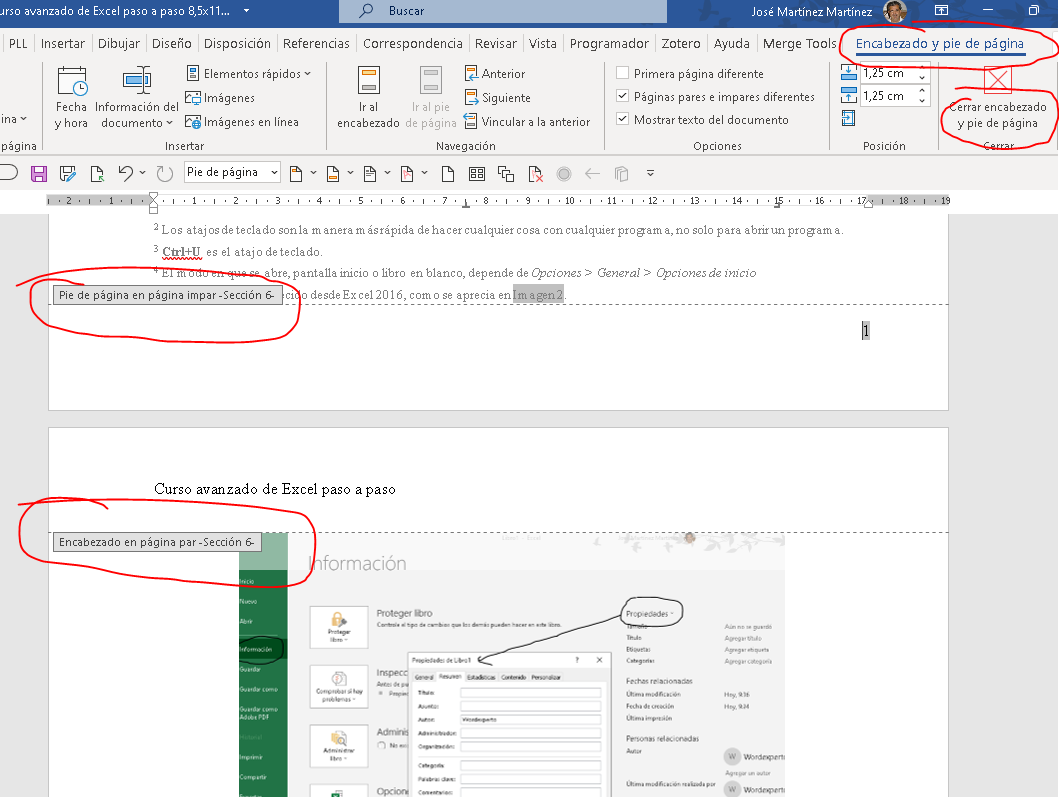This screenshot has width=1059, height=797.
Task: Expand Elementos rápidos dropdown
Action: coord(248,74)
